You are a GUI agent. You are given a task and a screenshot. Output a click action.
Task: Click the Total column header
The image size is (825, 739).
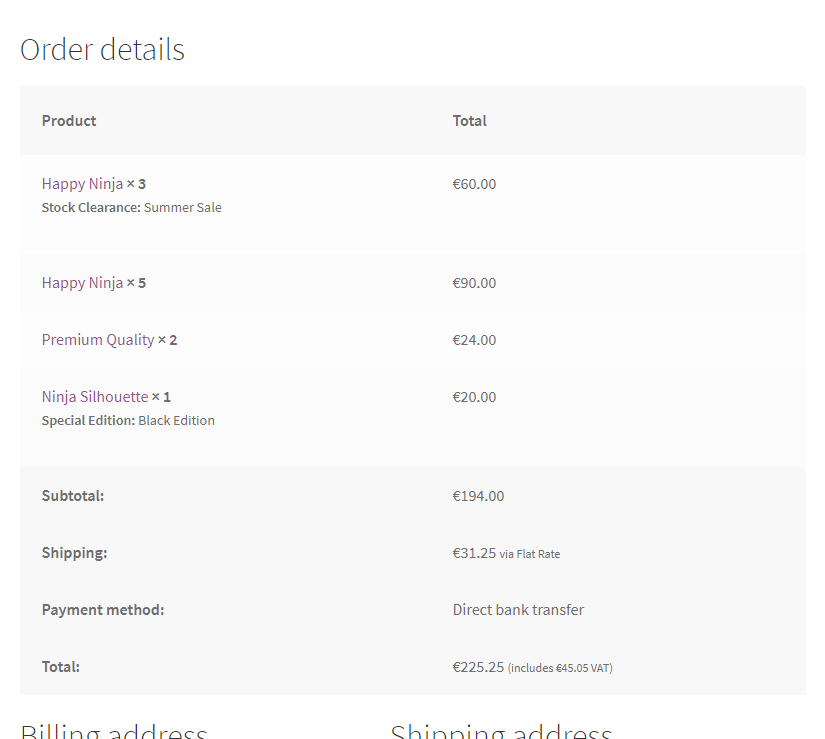pos(469,121)
